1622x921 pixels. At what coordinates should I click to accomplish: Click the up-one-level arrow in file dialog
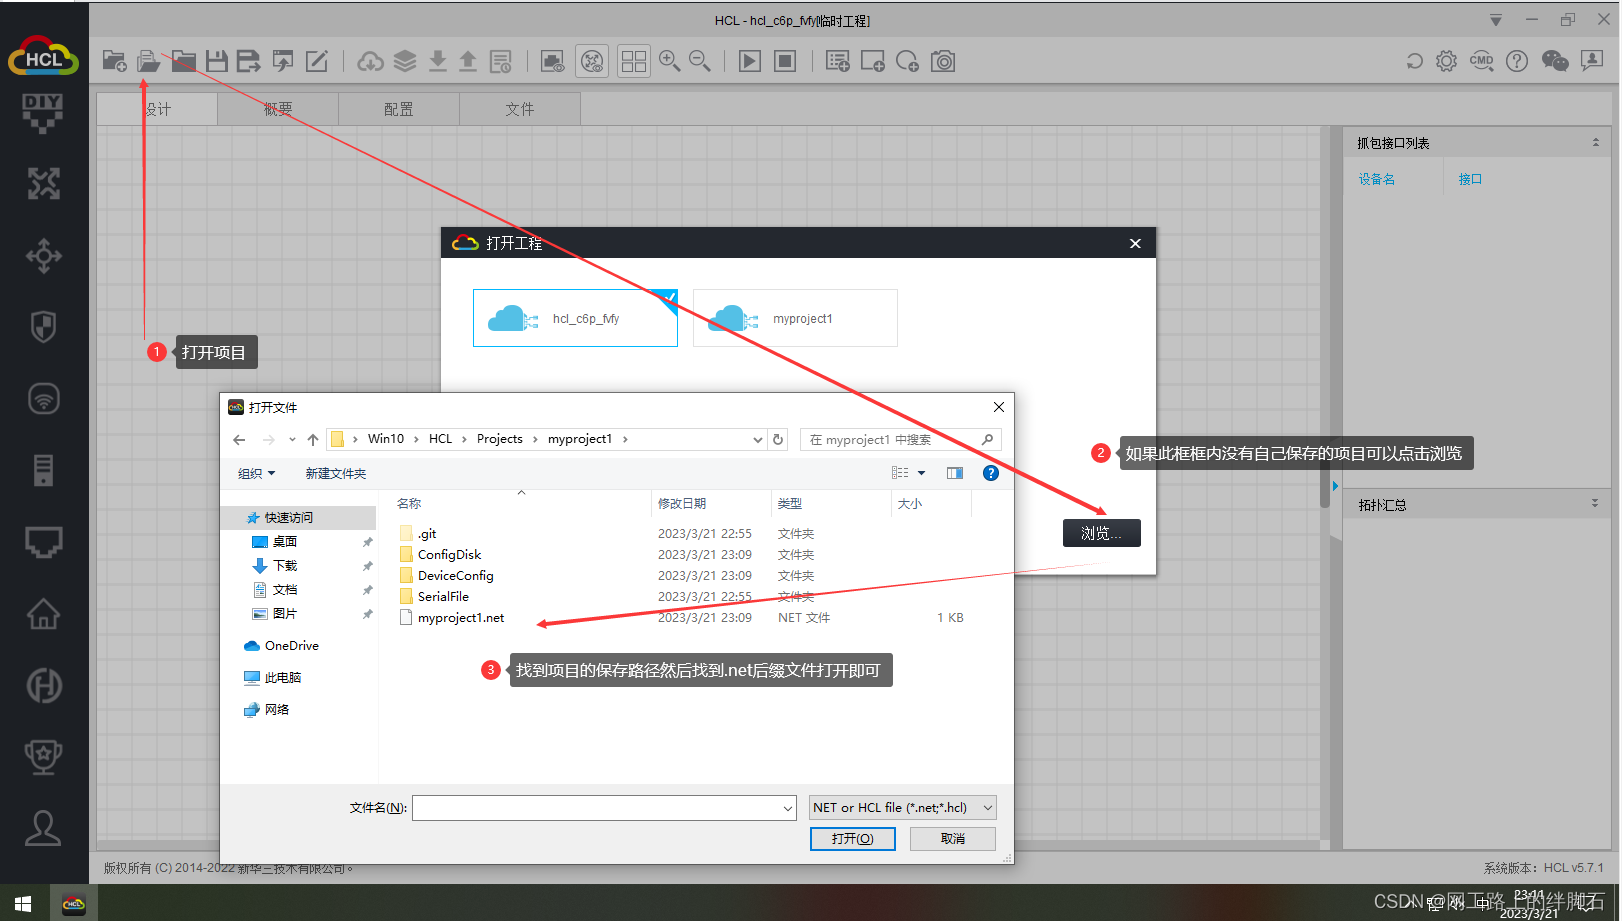pyautogui.click(x=313, y=439)
